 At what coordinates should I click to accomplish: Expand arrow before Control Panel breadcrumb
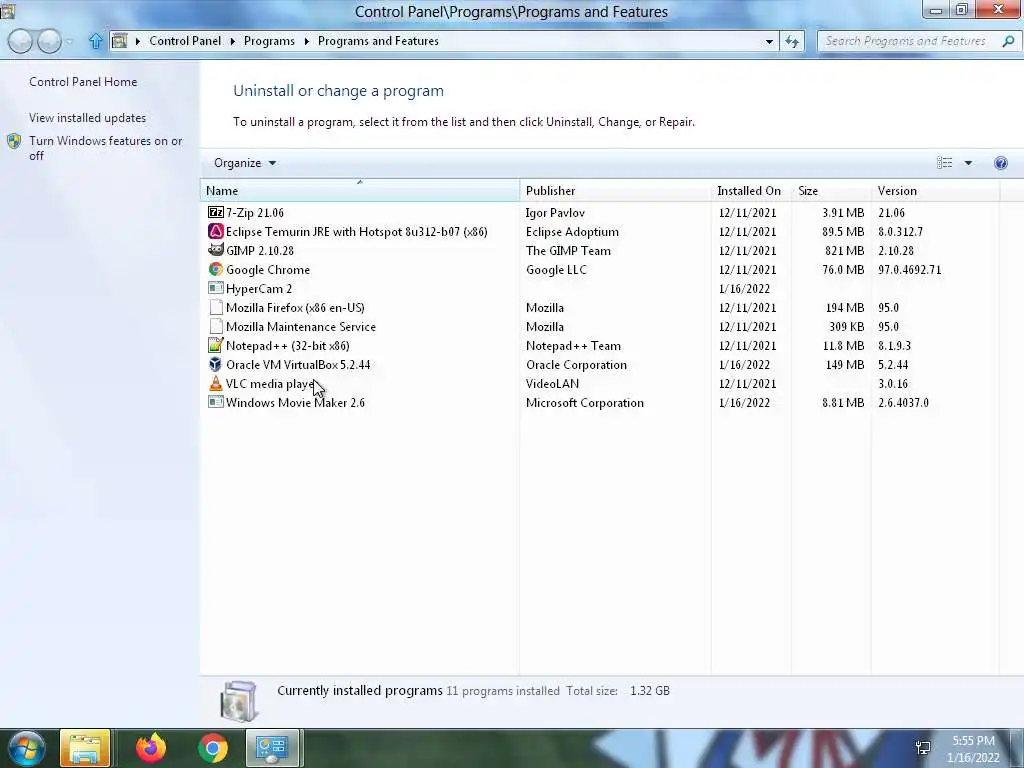tap(138, 41)
